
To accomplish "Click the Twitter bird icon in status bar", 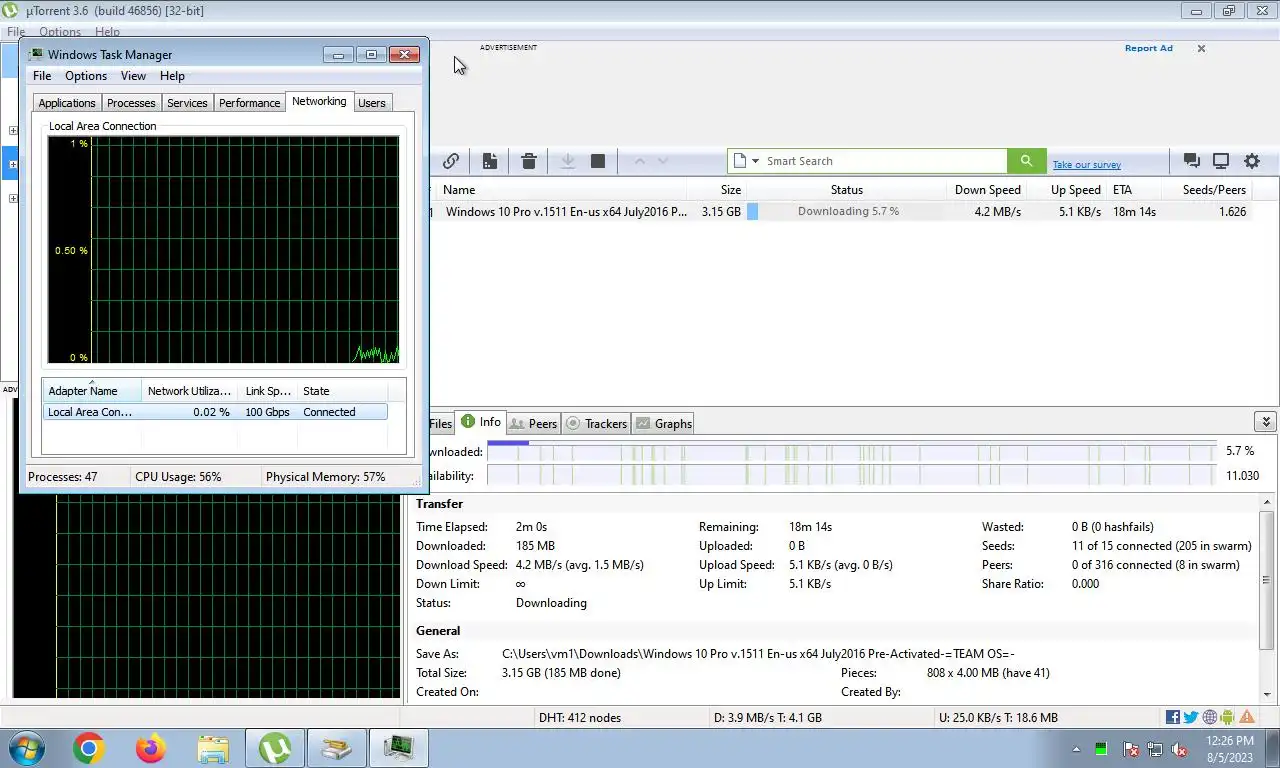I will tap(1191, 717).
